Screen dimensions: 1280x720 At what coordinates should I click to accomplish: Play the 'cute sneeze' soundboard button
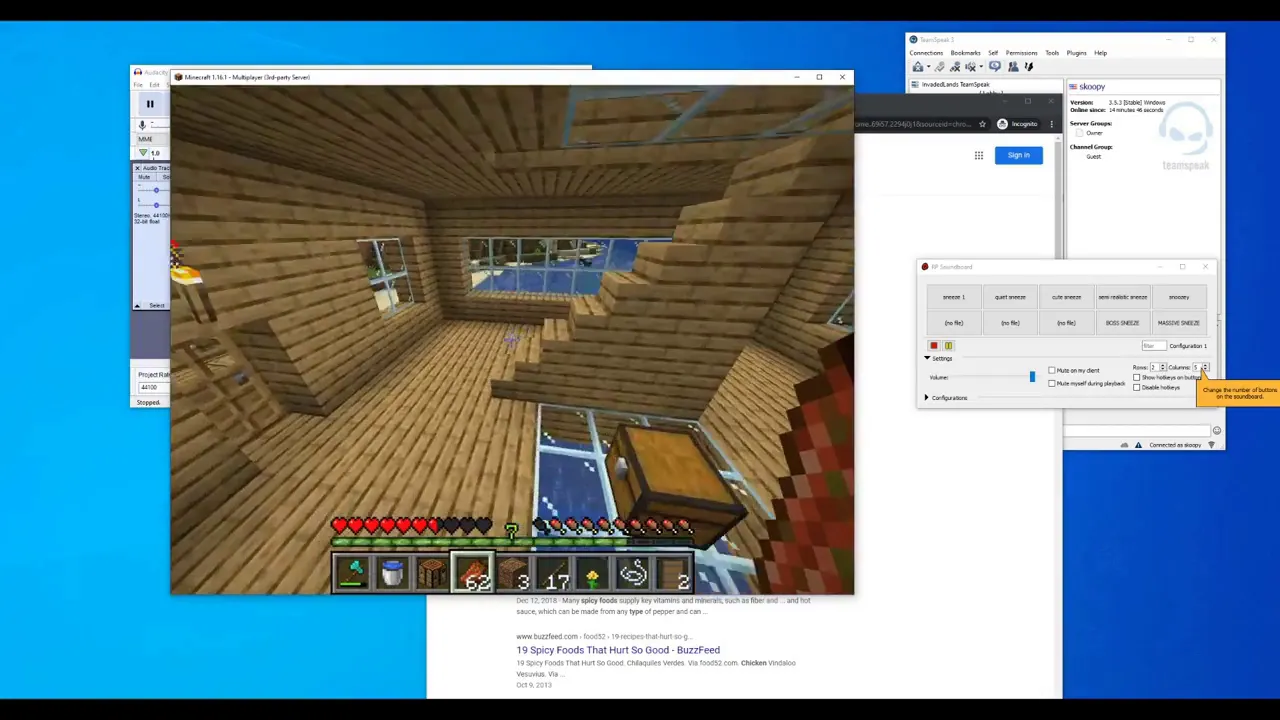[x=1066, y=297]
